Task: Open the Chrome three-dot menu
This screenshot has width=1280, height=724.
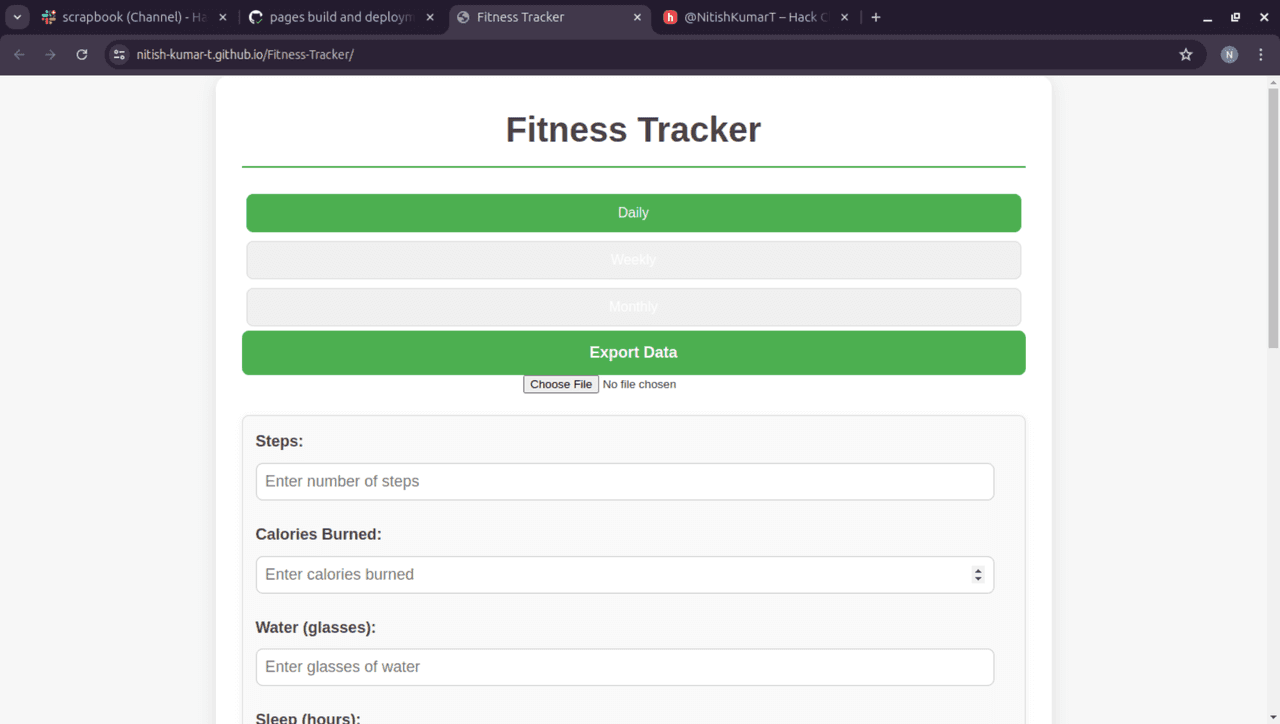Action: pyautogui.click(x=1260, y=54)
